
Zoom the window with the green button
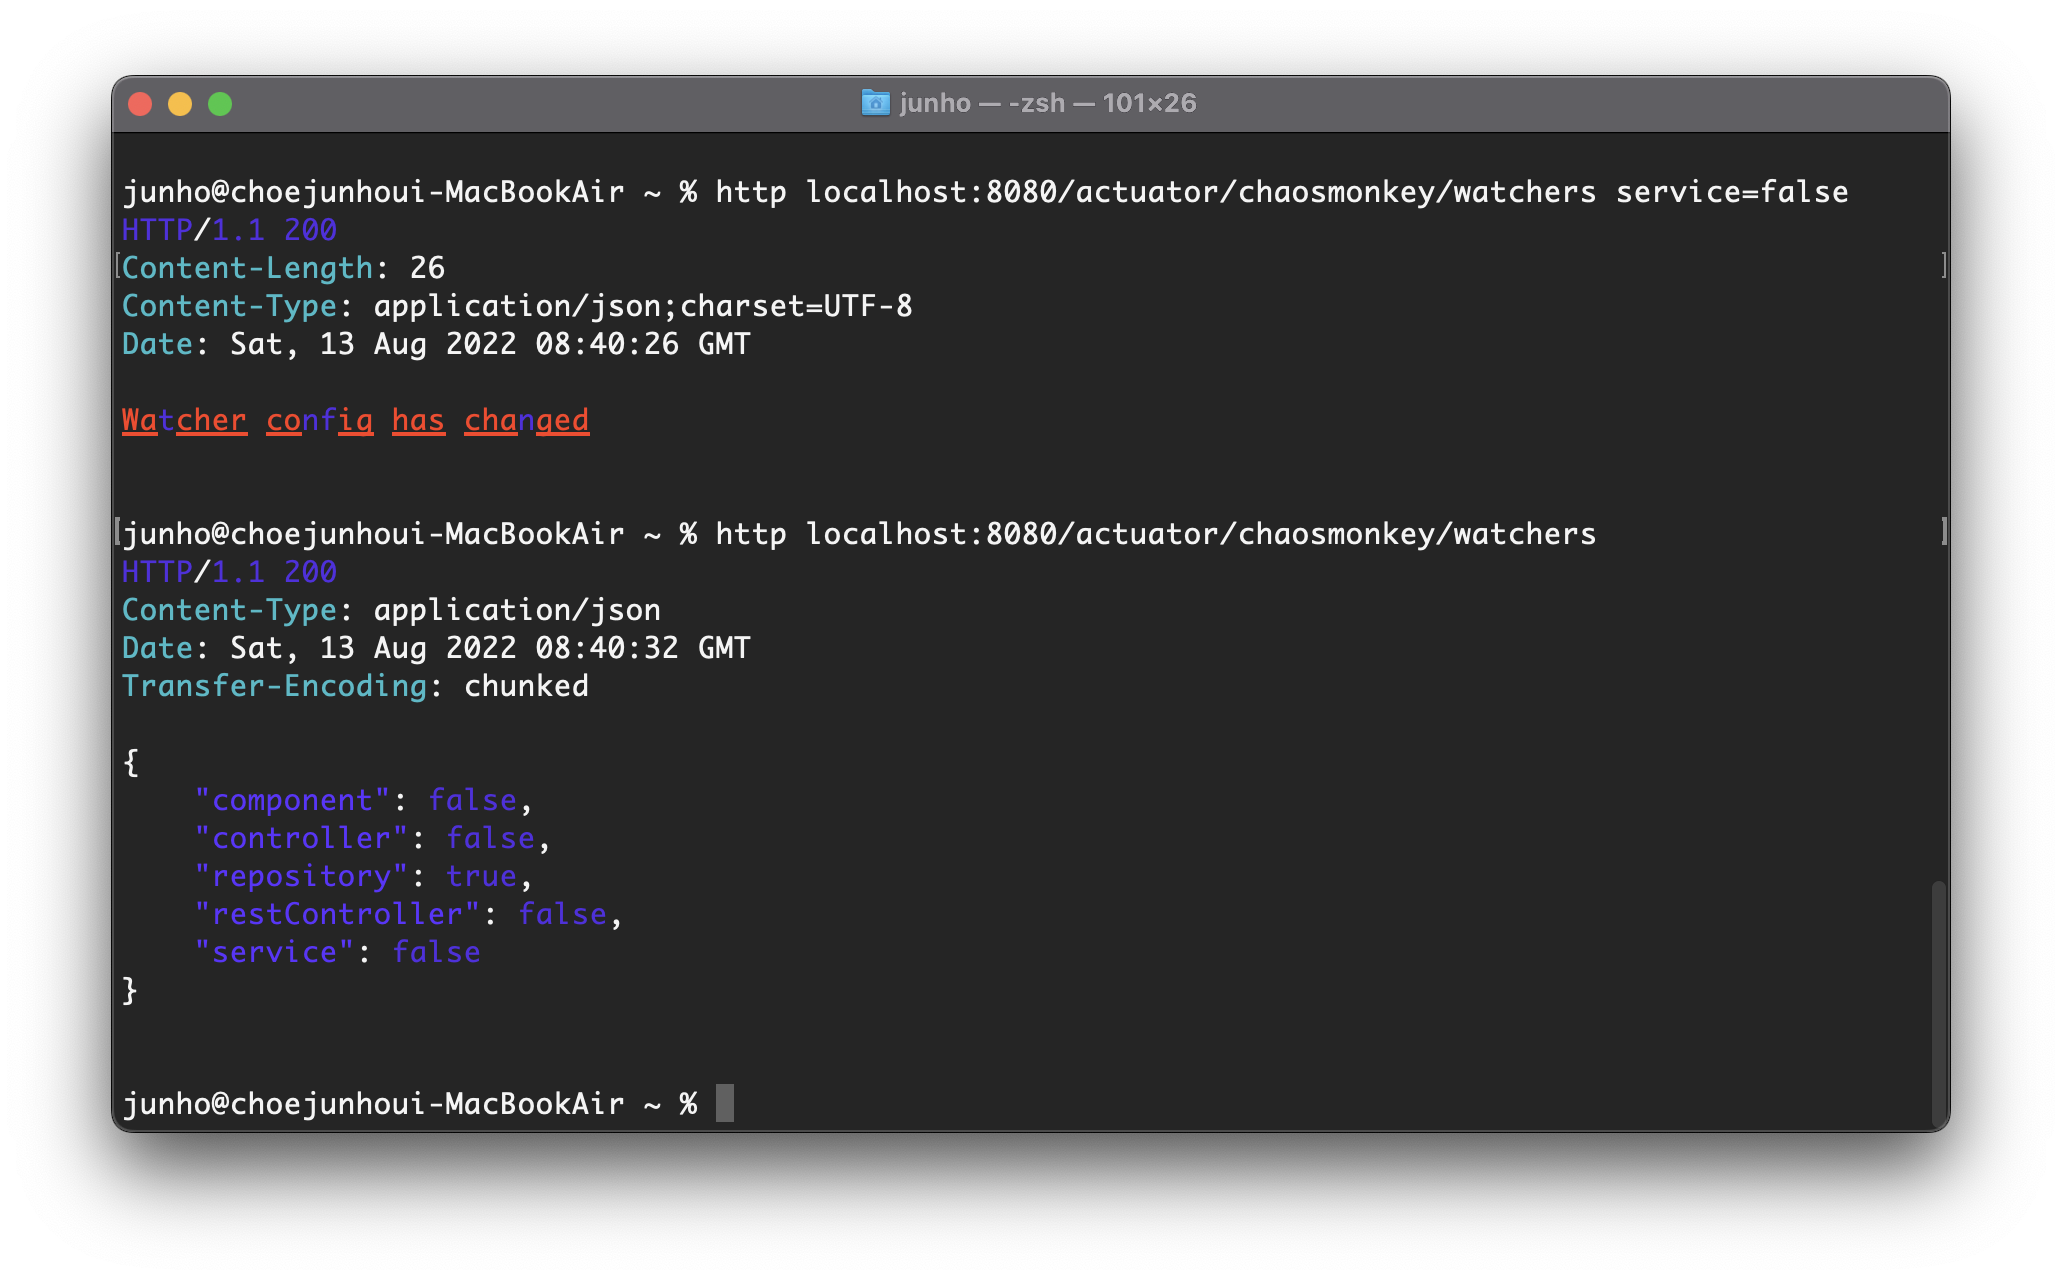pyautogui.click(x=220, y=104)
